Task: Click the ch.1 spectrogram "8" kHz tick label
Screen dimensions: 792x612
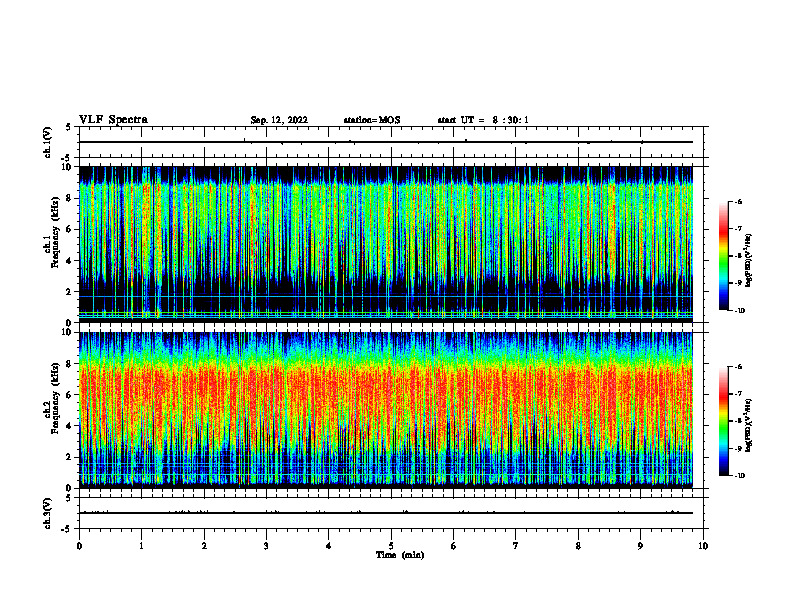Action: [70, 198]
